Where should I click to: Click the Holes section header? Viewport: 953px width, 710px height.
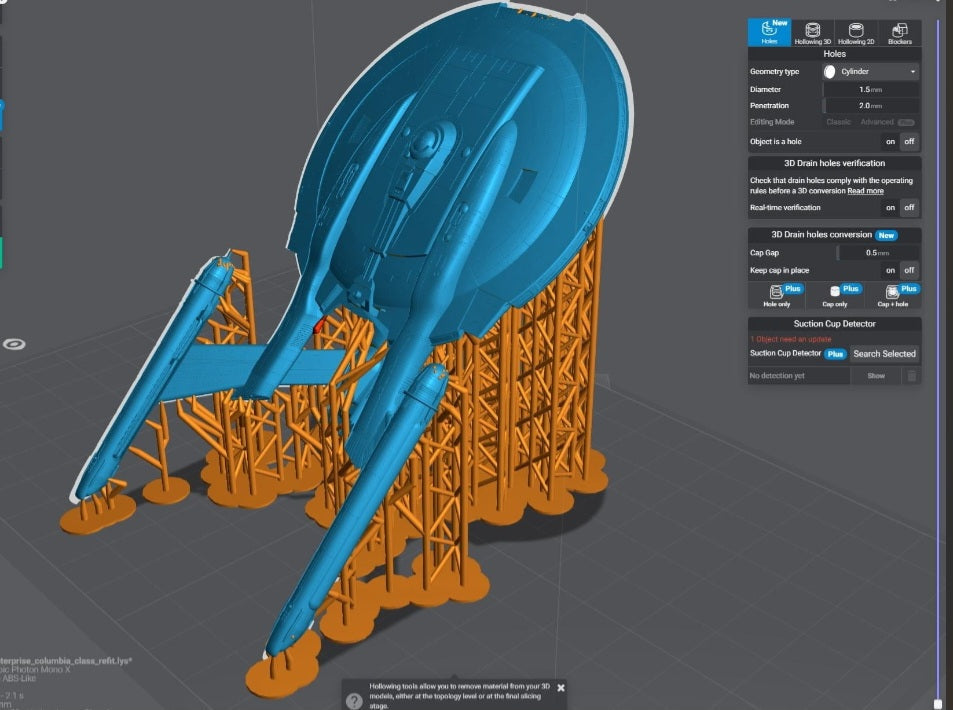(834, 54)
